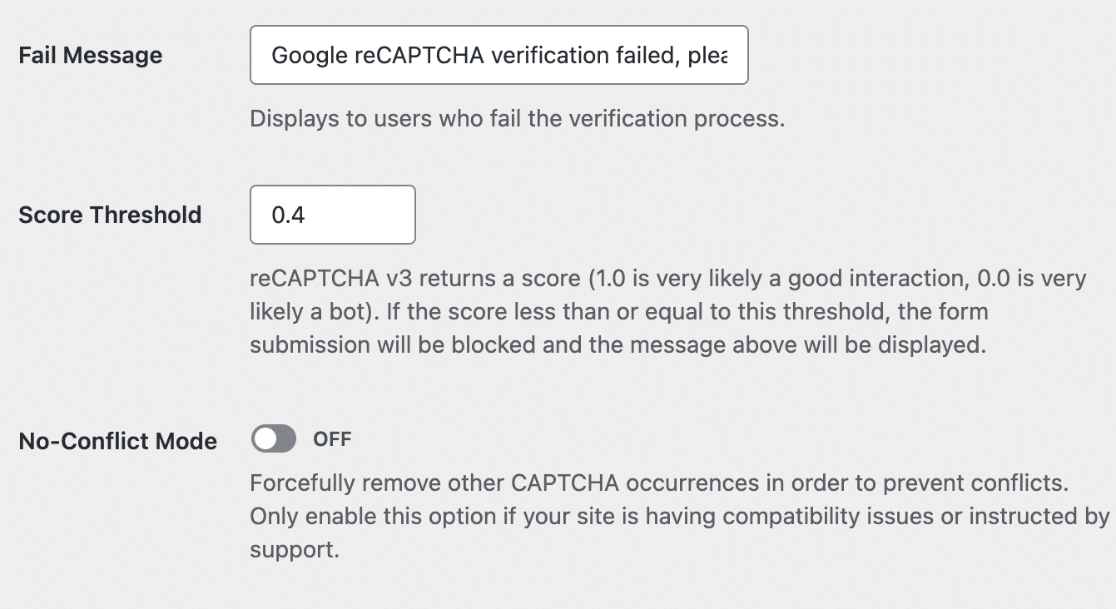Click the No-Conflict Mode setting label

[x=118, y=441]
